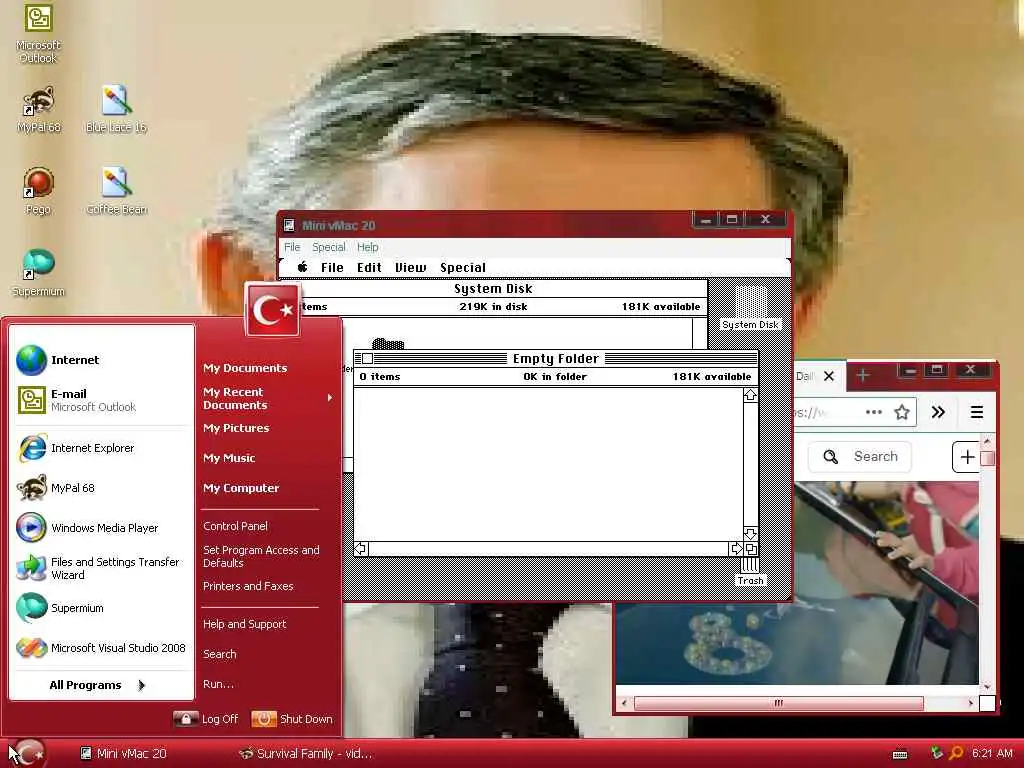Click the magnifier icon in the tray

[956, 753]
